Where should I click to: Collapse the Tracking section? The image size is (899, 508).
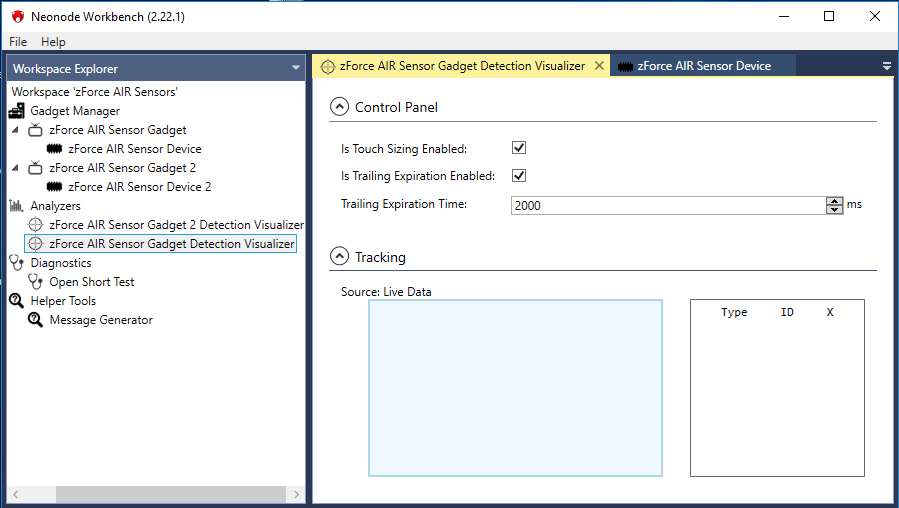pyautogui.click(x=339, y=257)
